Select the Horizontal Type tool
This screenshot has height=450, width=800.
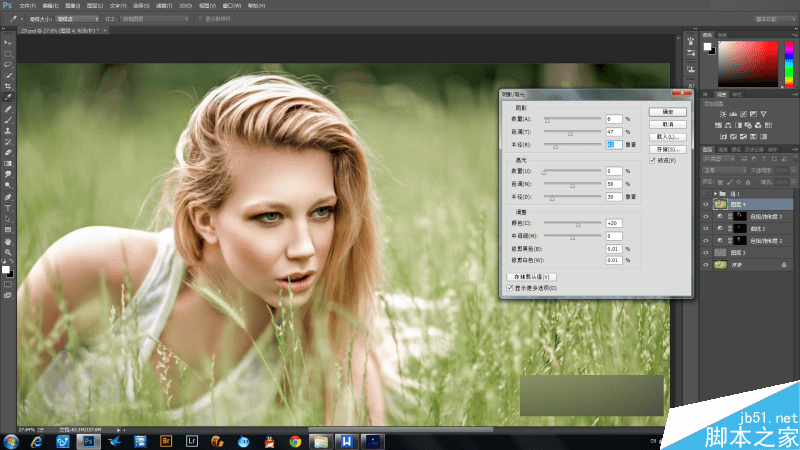(8, 207)
